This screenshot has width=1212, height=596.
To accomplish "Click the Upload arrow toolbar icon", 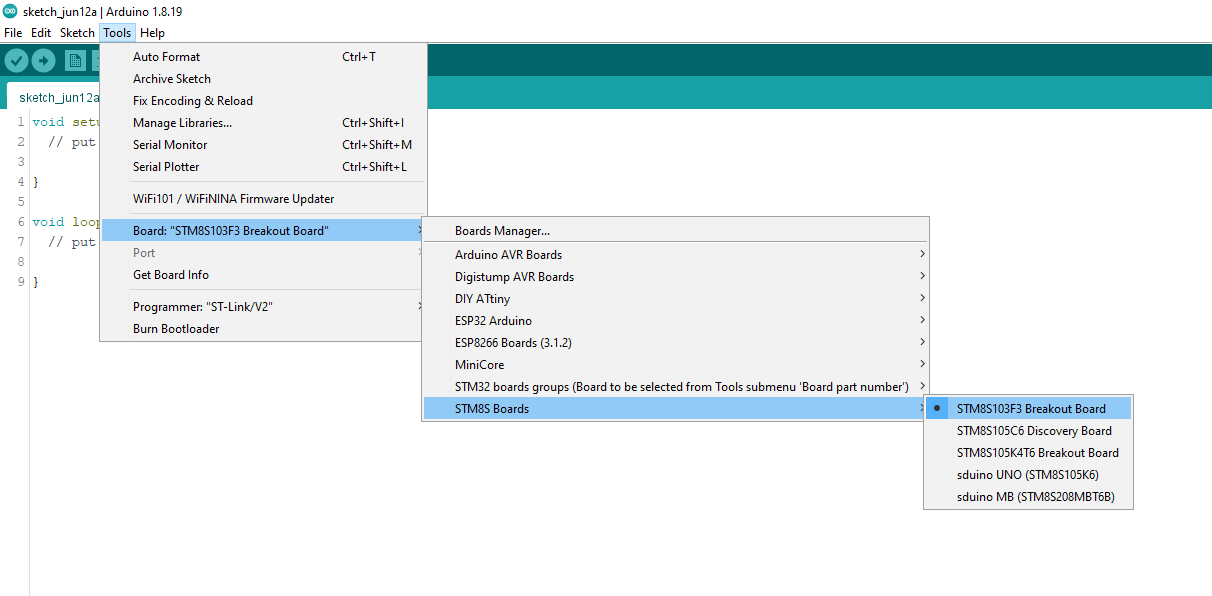I will coord(43,61).
